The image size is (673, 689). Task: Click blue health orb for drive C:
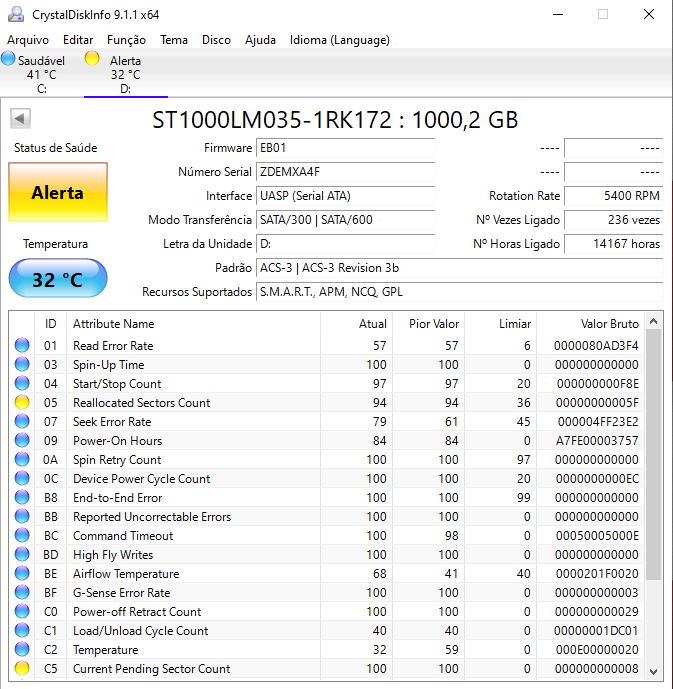click(x=8, y=59)
